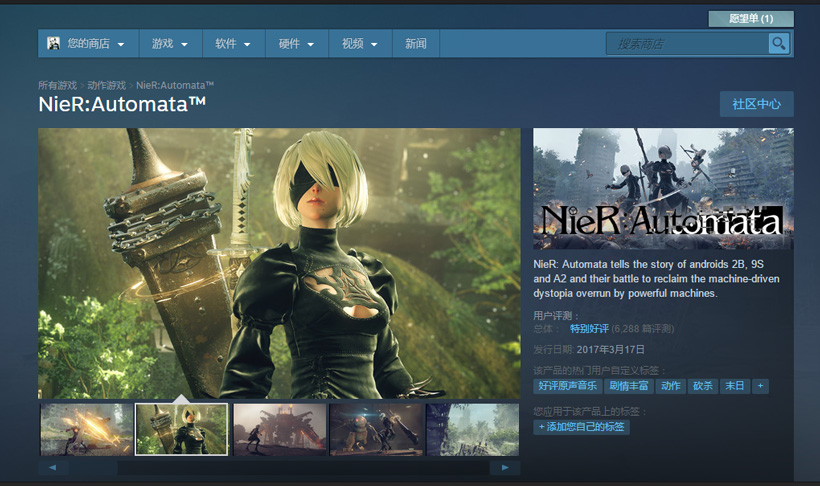Click the 所有游戏 breadcrumb link

[58, 85]
